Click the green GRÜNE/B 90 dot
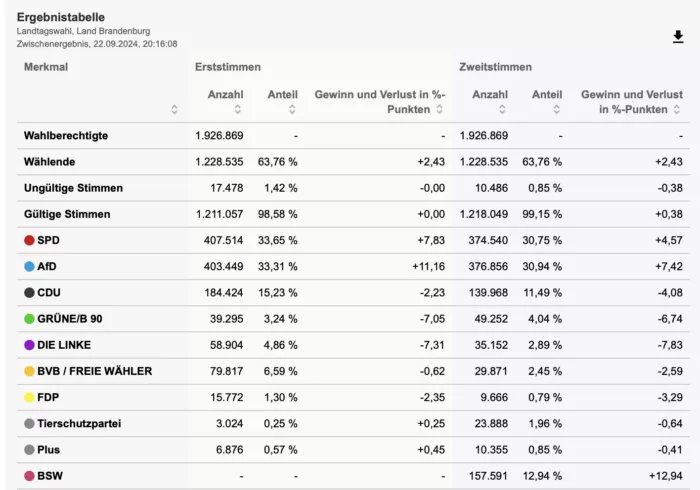700x490 pixels. pyautogui.click(x=29, y=319)
